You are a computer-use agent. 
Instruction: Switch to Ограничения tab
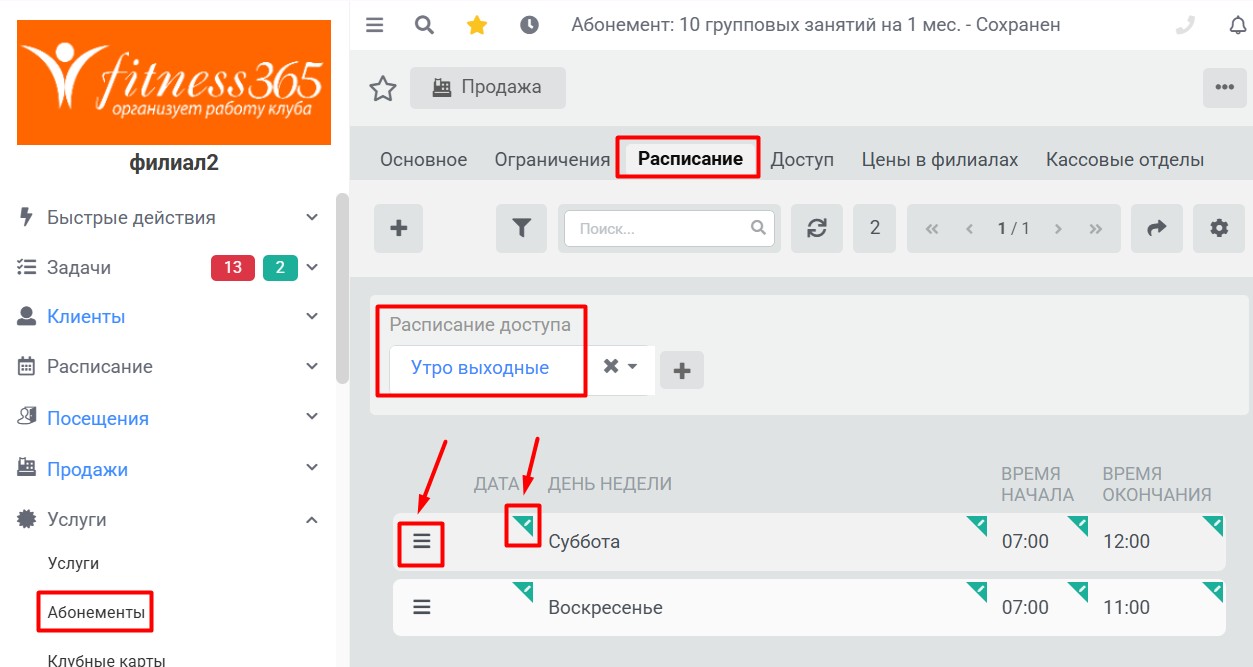[552, 160]
